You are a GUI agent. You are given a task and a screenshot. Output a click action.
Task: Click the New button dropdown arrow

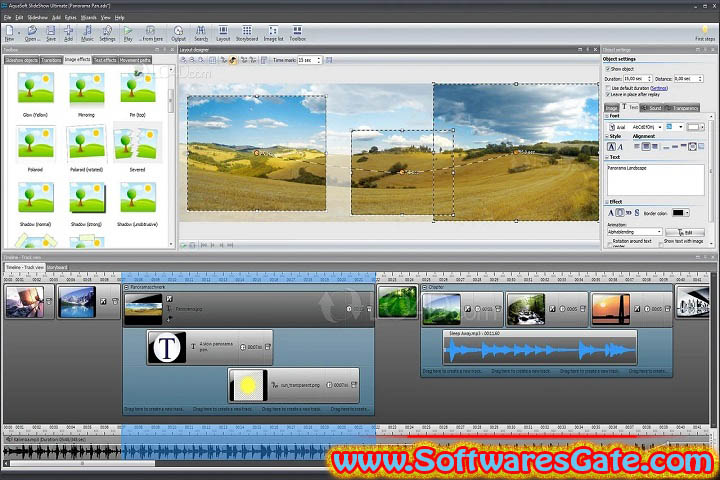19,34
